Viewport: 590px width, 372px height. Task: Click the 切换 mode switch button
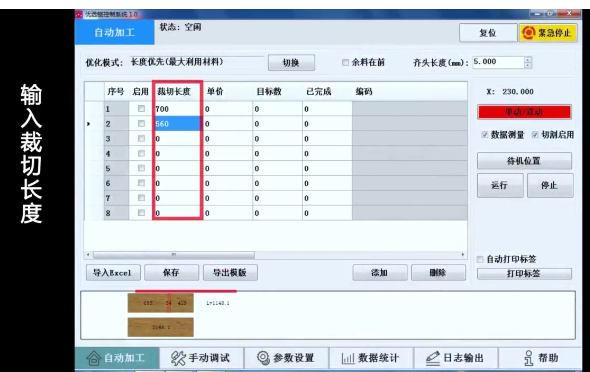coord(291,63)
